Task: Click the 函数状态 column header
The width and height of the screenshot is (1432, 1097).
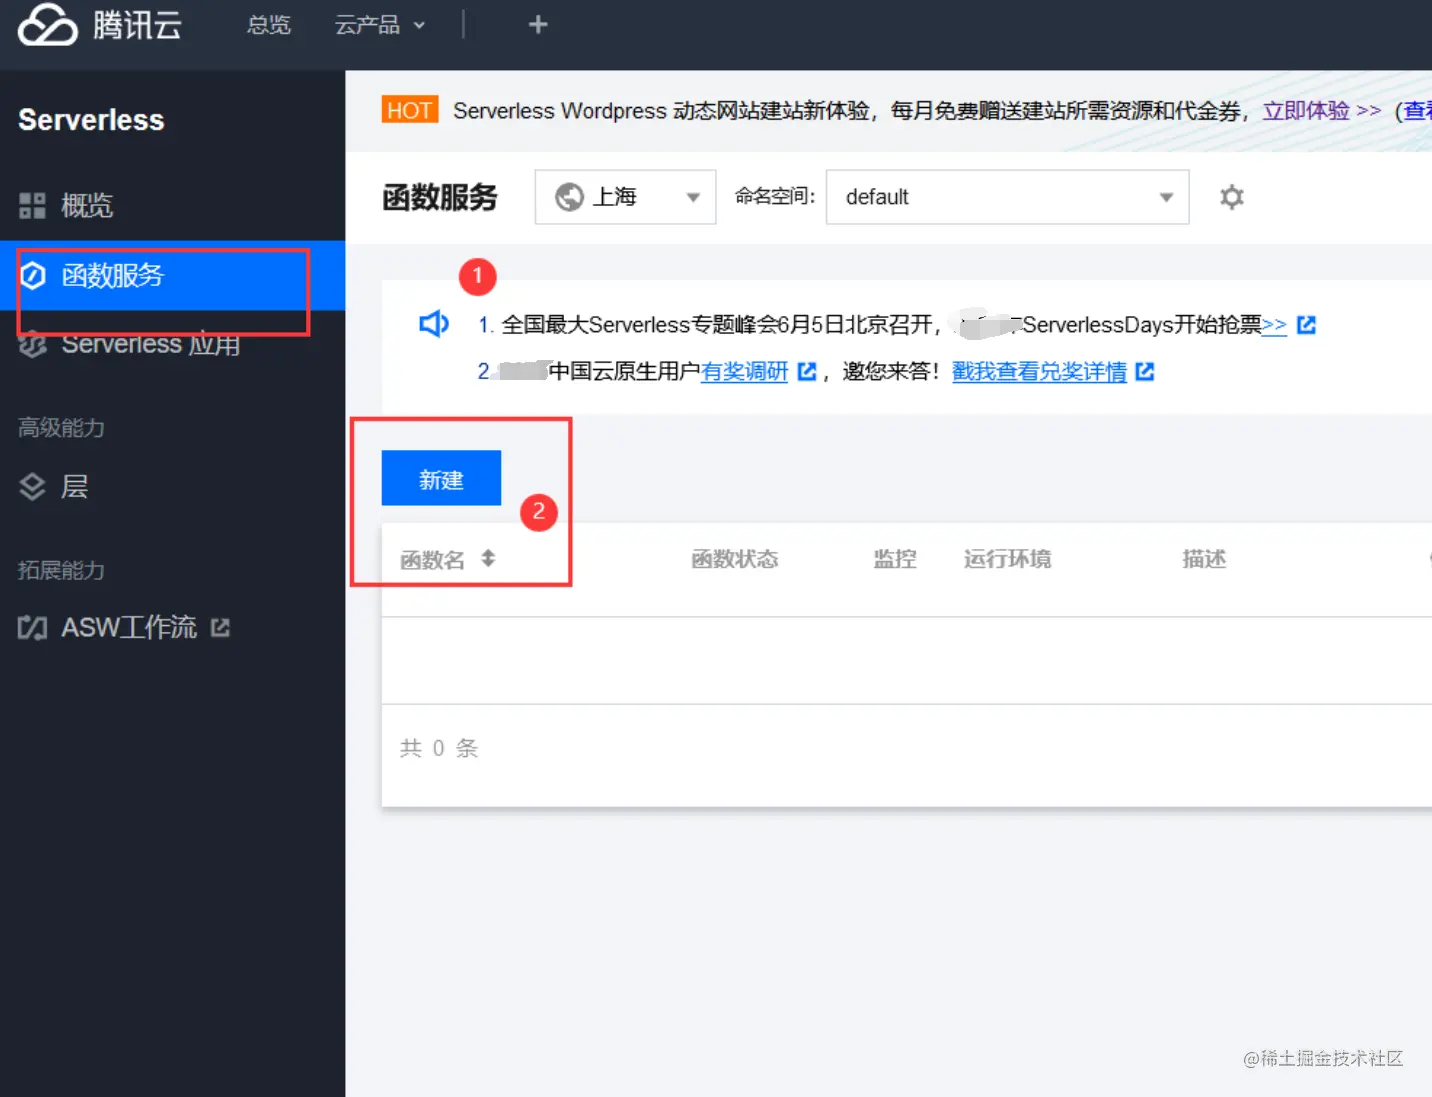Action: [735, 559]
